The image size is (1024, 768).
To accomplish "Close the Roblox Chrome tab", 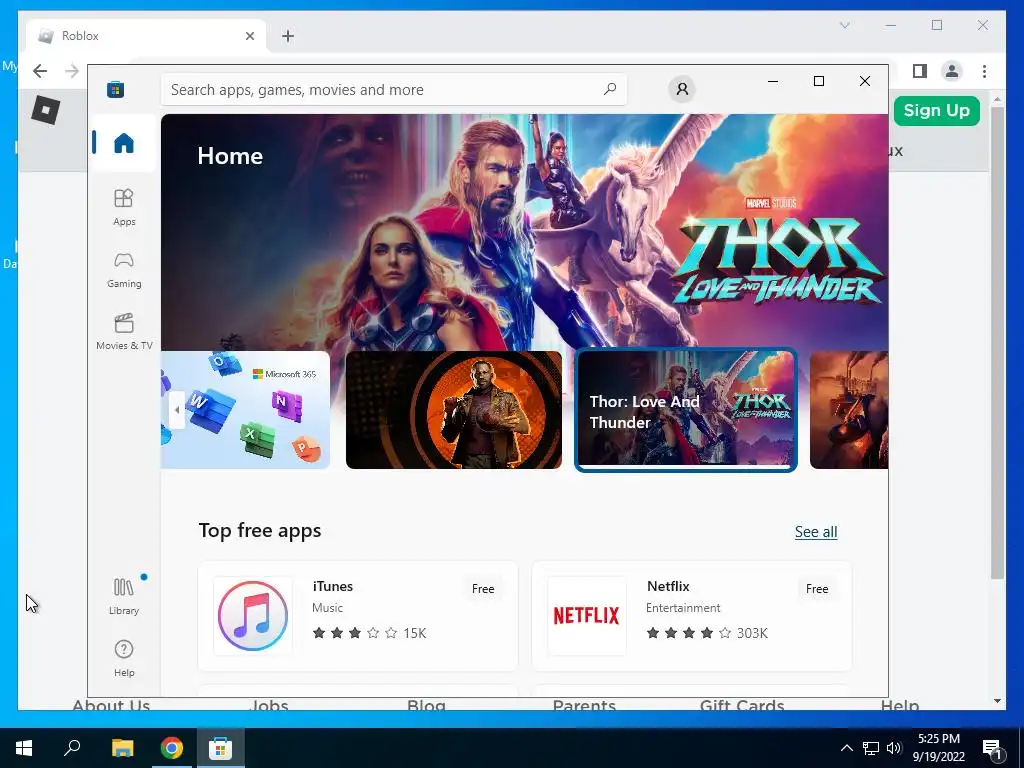I will pos(249,36).
